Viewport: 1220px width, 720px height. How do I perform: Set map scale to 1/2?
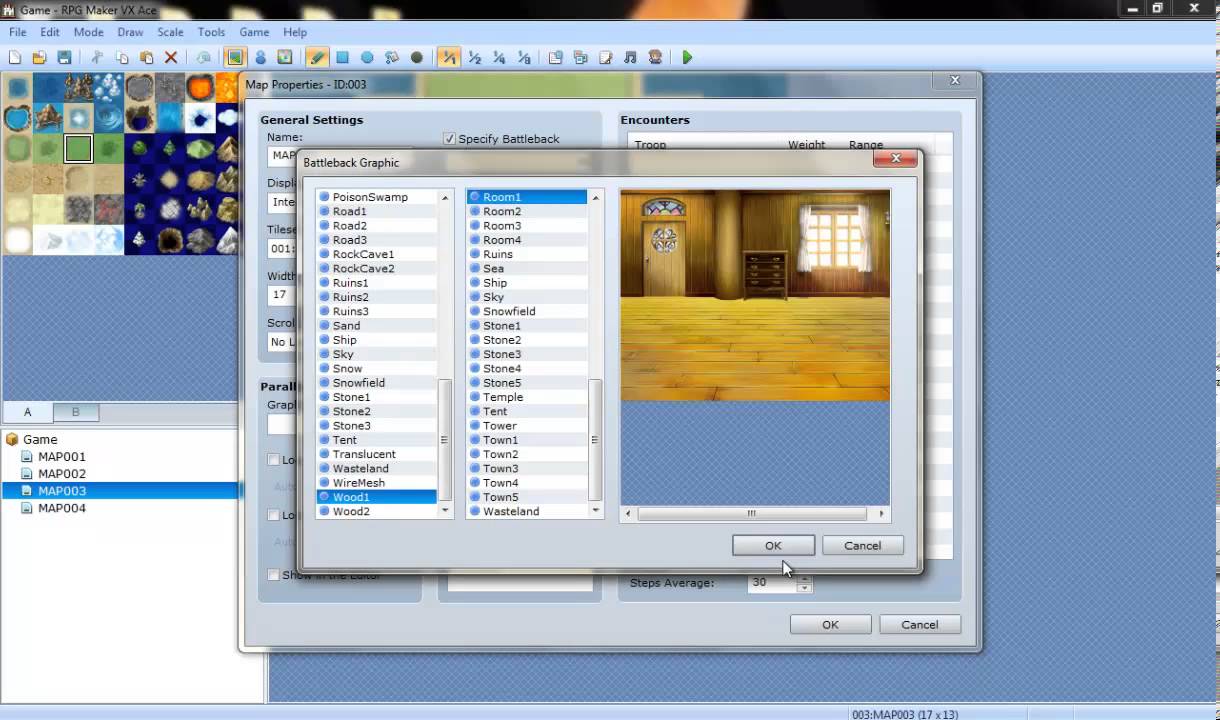pyautogui.click(x=474, y=58)
